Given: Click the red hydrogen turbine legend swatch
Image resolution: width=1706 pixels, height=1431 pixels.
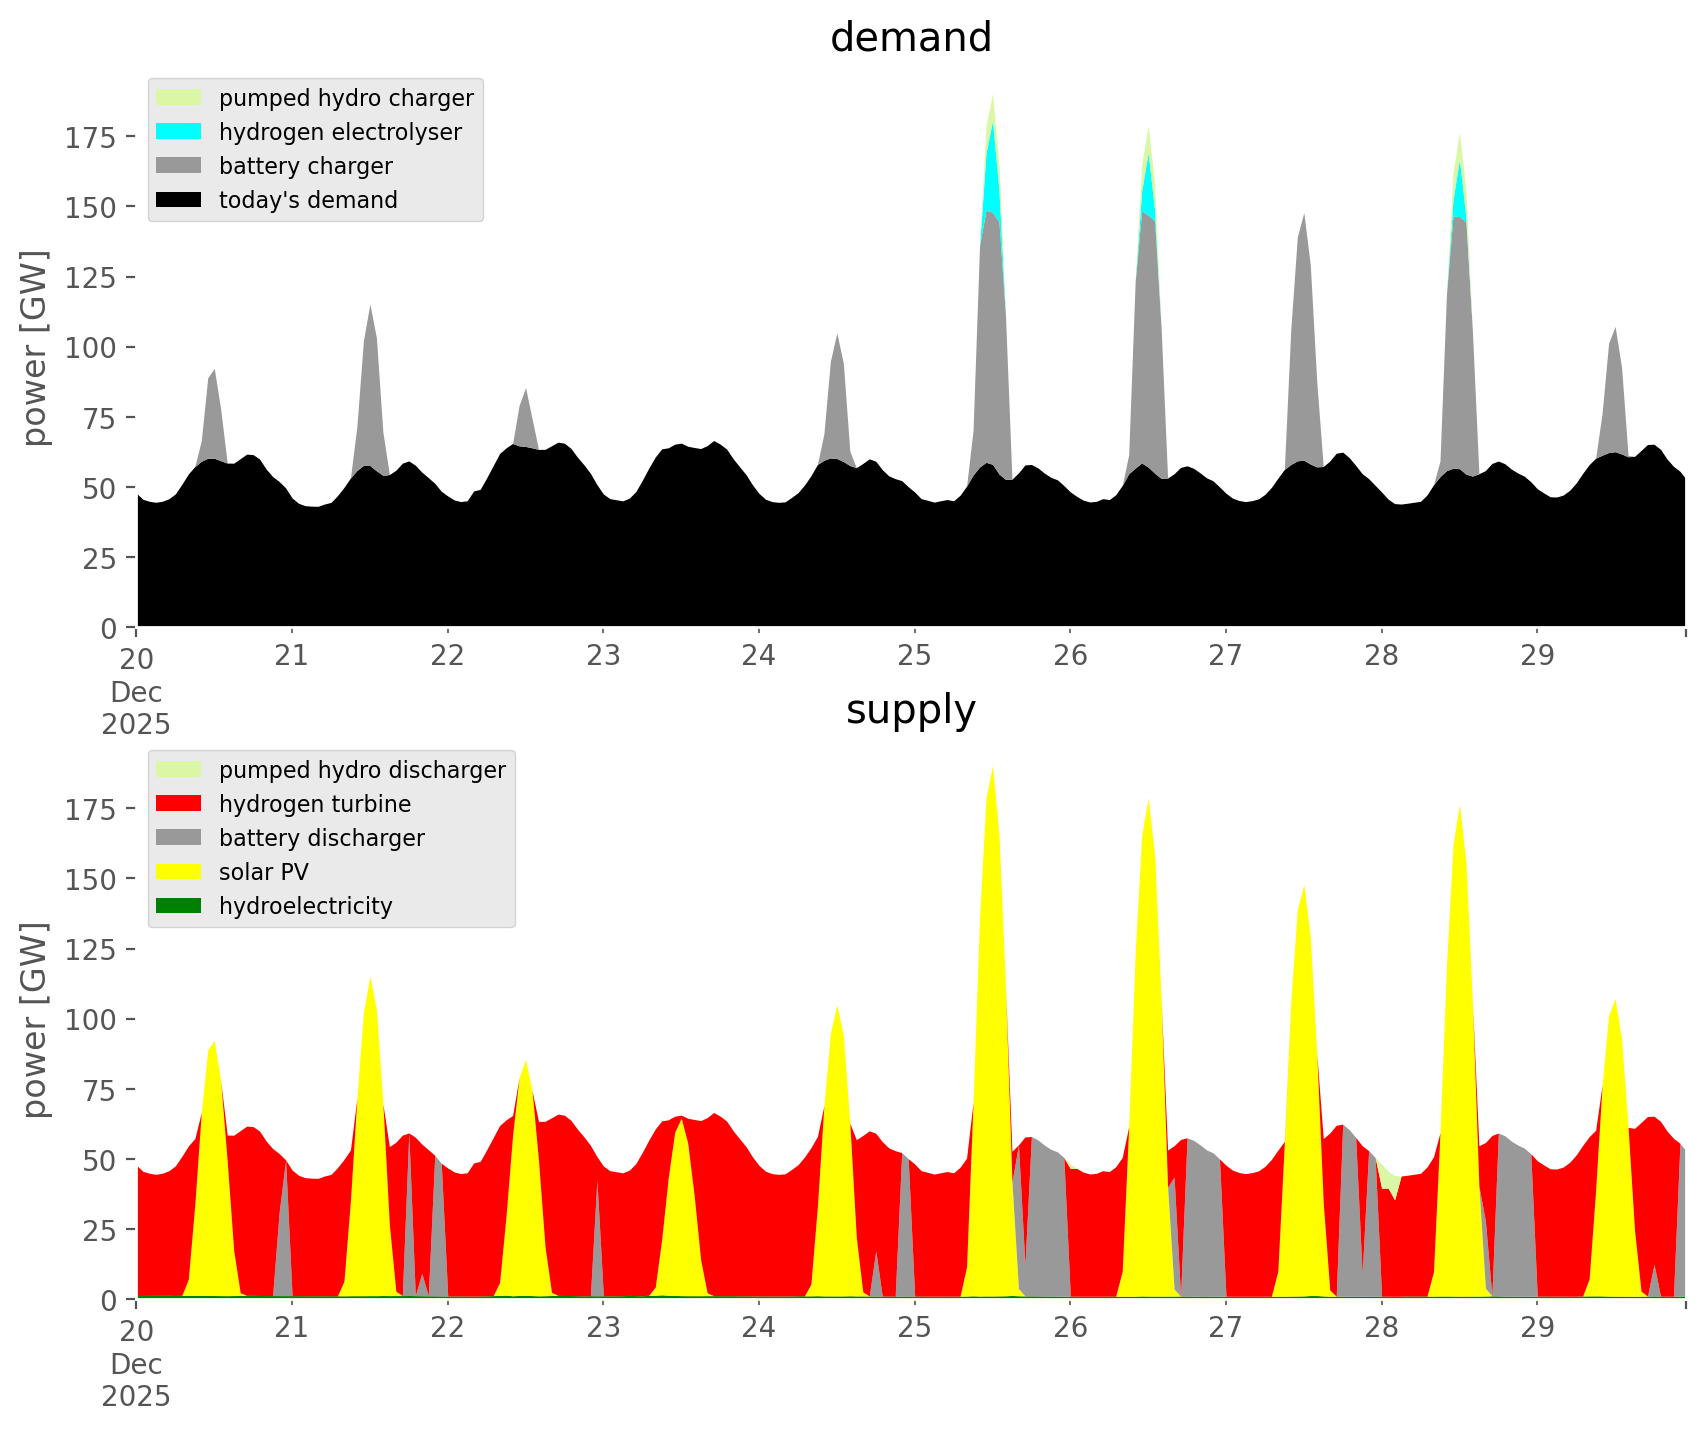Looking at the screenshot, I should tap(179, 804).
